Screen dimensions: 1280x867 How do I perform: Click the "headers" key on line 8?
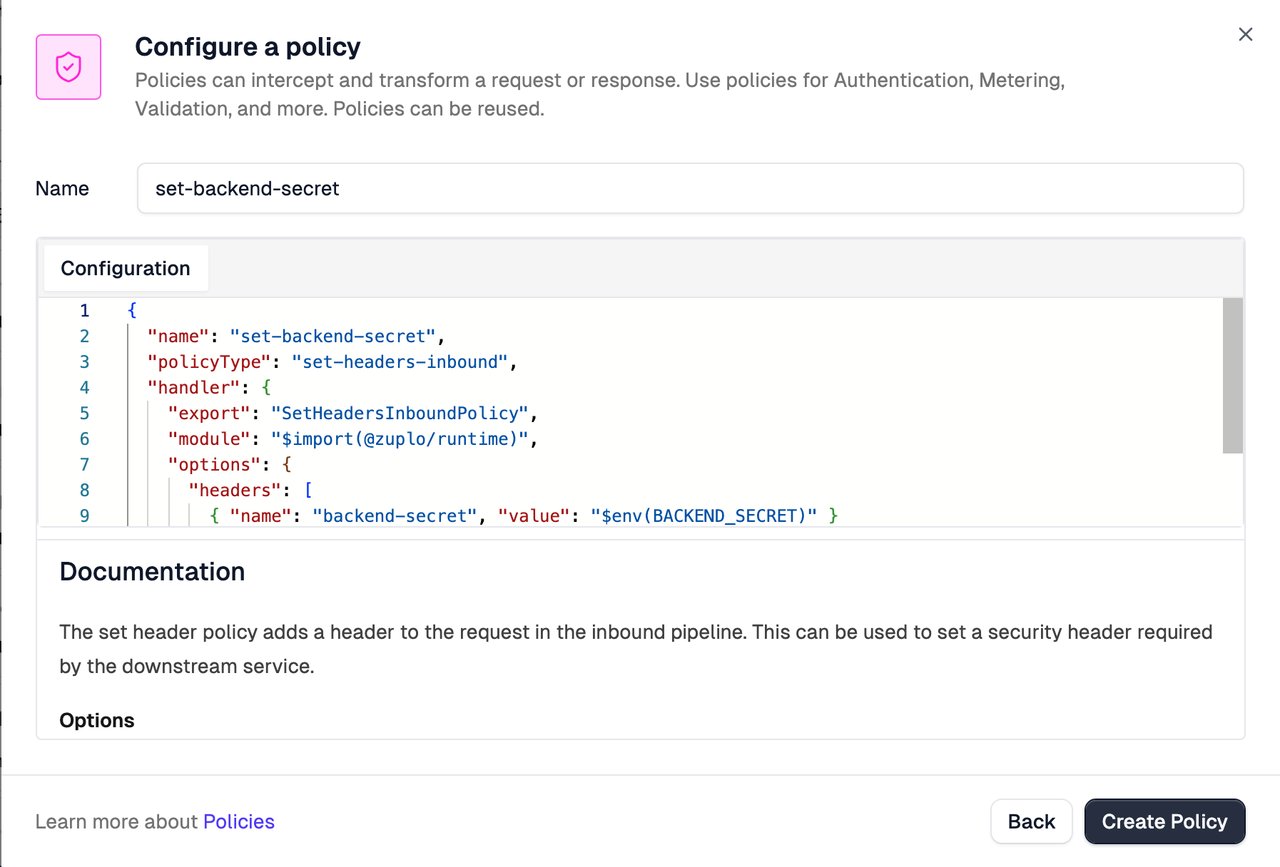(234, 490)
